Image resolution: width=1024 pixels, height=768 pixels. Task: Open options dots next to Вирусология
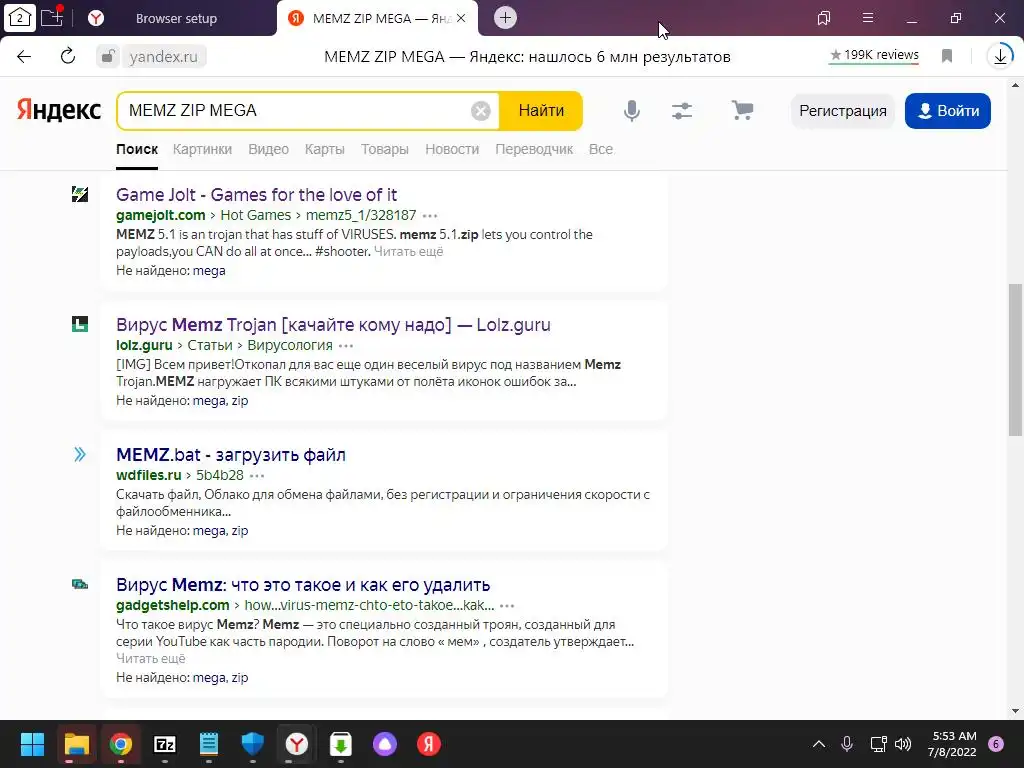tap(346, 345)
